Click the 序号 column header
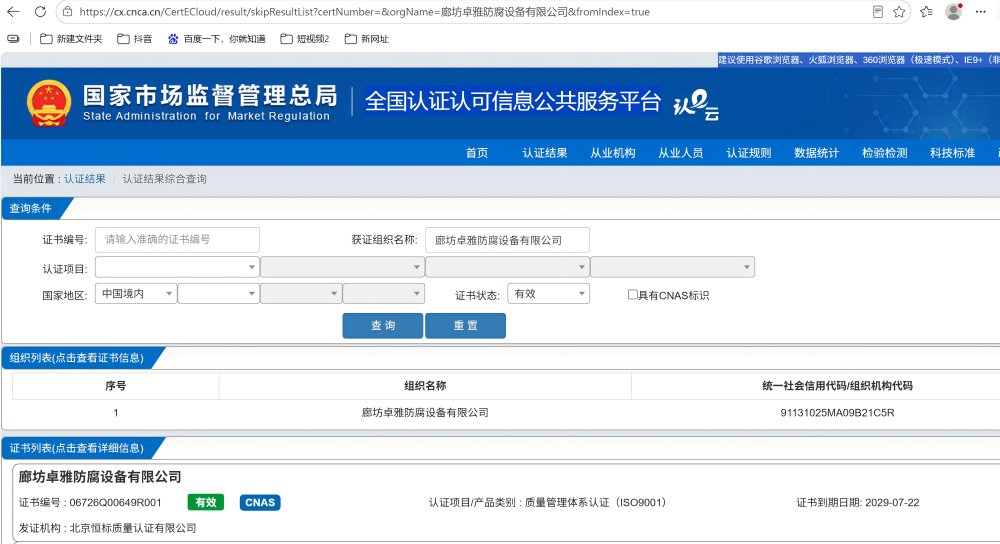The width and height of the screenshot is (1000, 544). (115, 386)
